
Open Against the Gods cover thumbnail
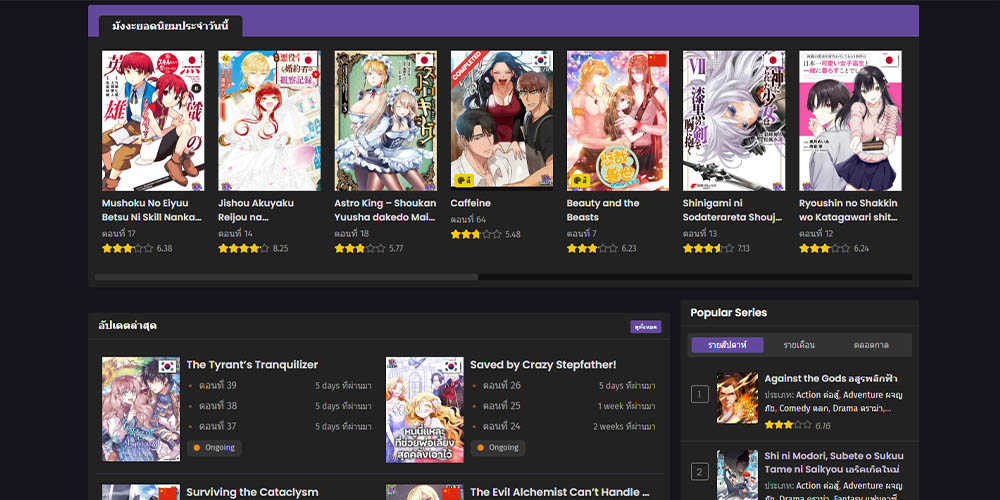tap(737, 398)
